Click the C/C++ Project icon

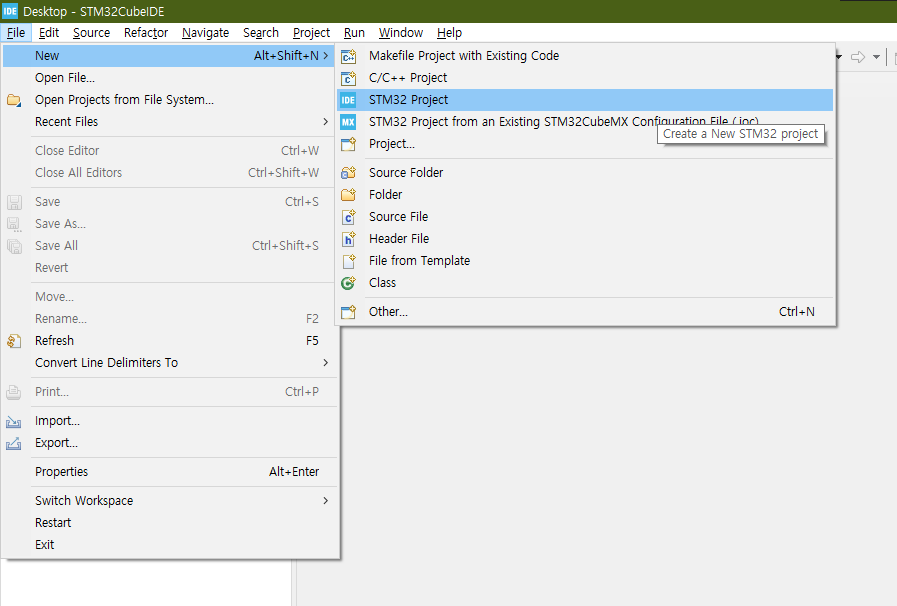tap(348, 78)
